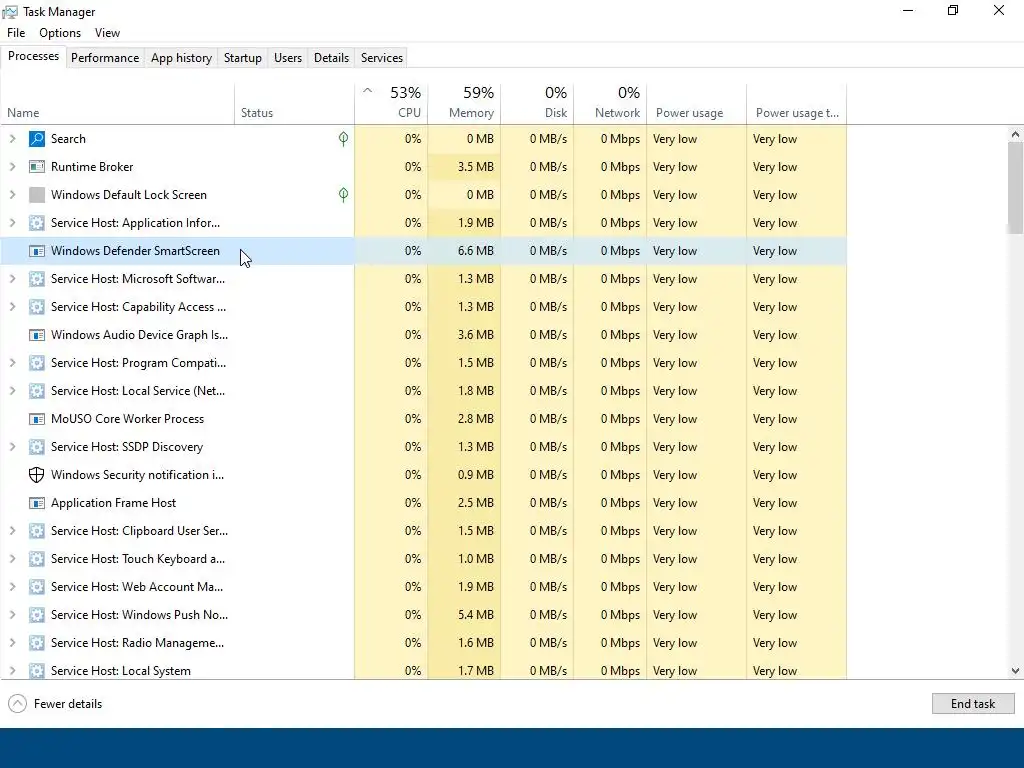Click the Windows Security notification shield icon

tap(37, 475)
